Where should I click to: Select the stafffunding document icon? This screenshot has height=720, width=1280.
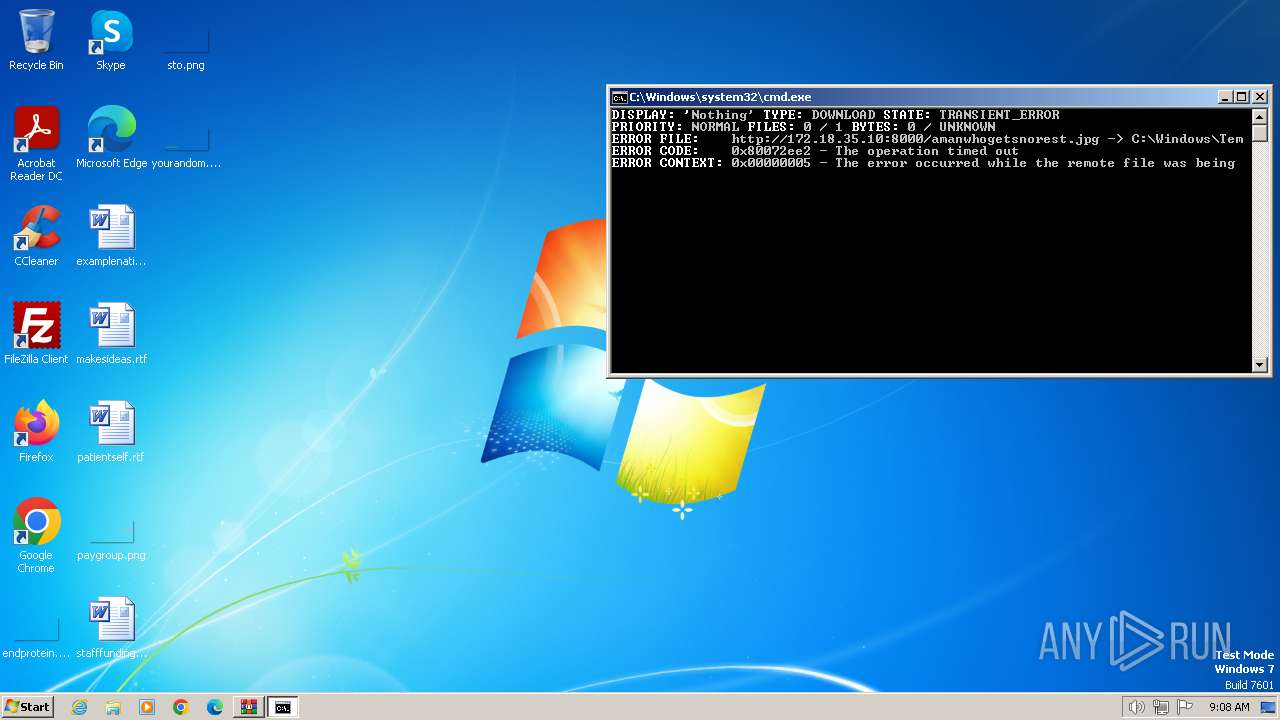(111, 628)
